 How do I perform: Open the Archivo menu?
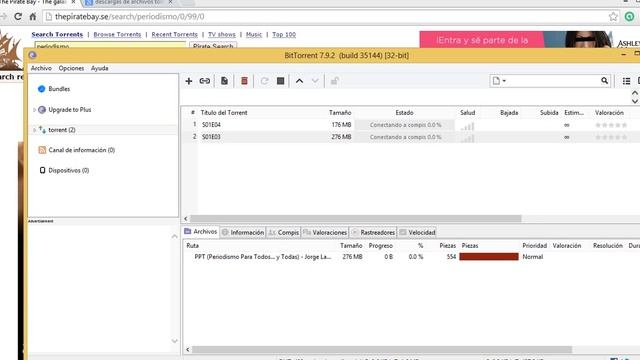click(x=41, y=68)
